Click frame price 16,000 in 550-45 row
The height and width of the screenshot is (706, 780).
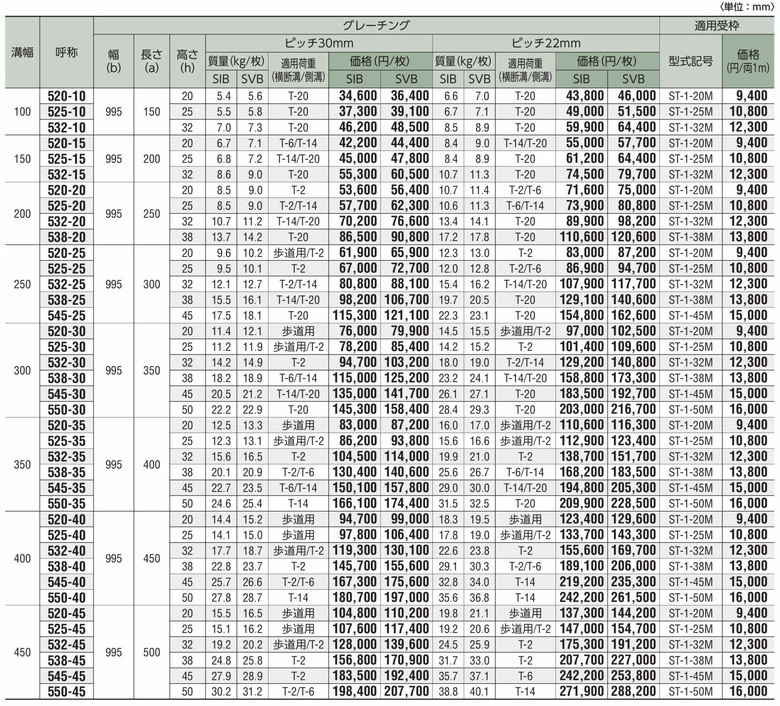click(749, 692)
